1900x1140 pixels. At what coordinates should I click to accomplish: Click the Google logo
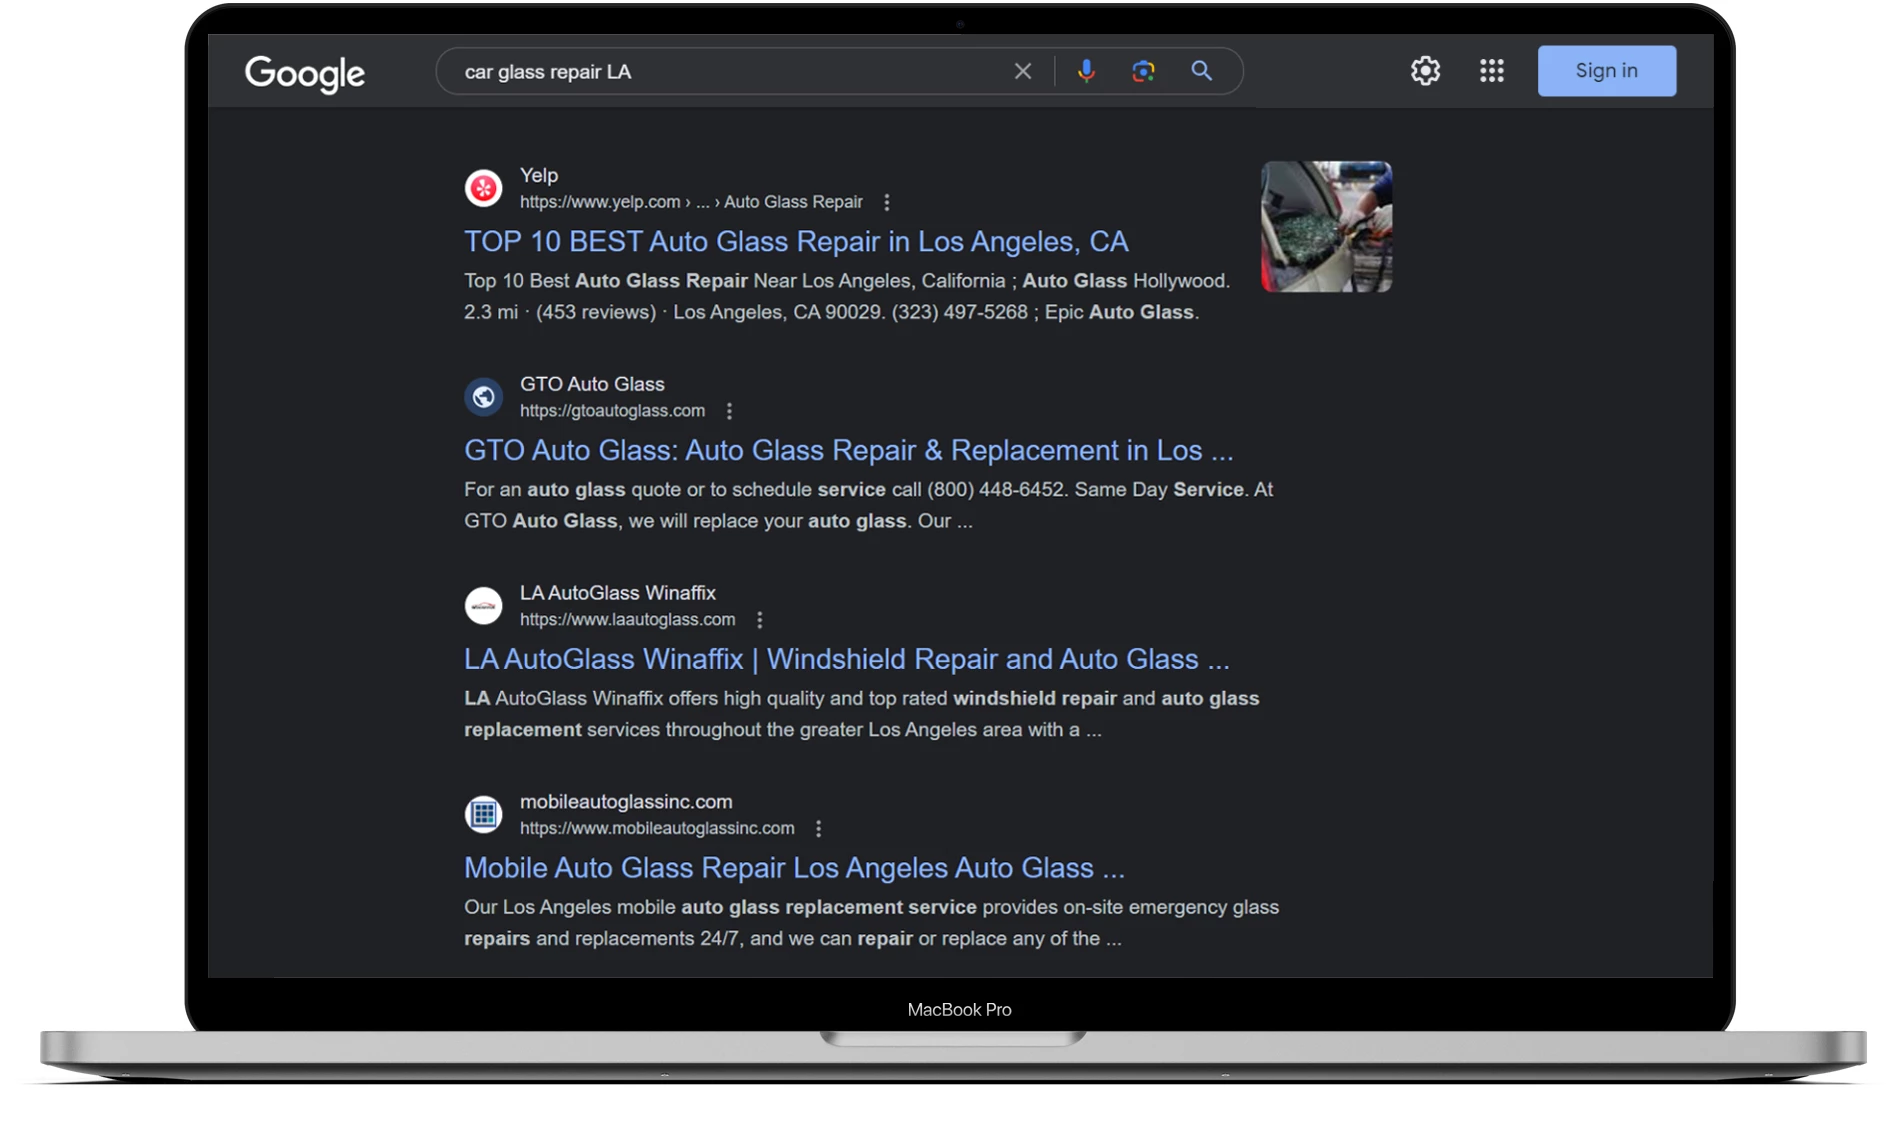click(x=305, y=73)
